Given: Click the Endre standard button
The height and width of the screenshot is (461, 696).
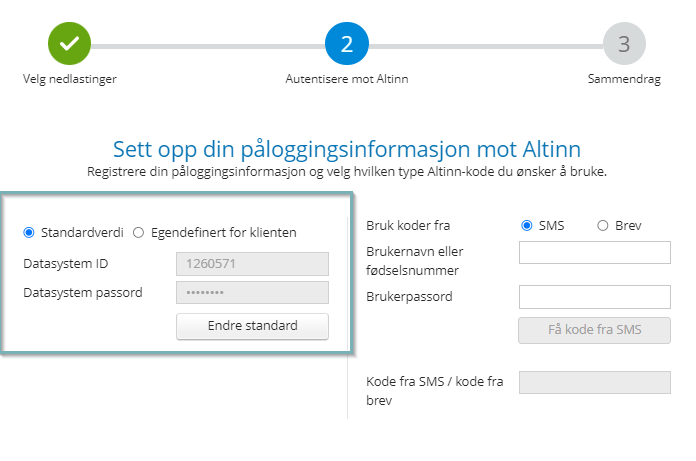Looking at the screenshot, I should [x=253, y=326].
